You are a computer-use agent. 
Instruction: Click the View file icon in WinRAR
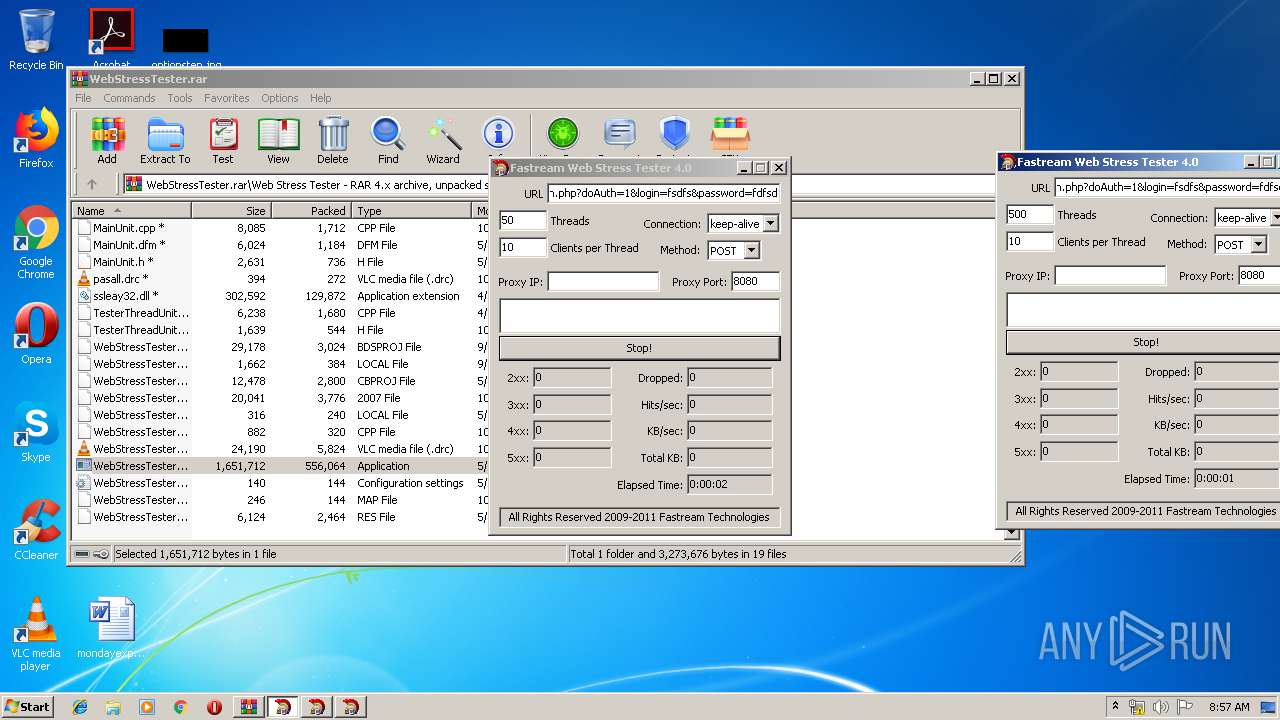(x=278, y=140)
